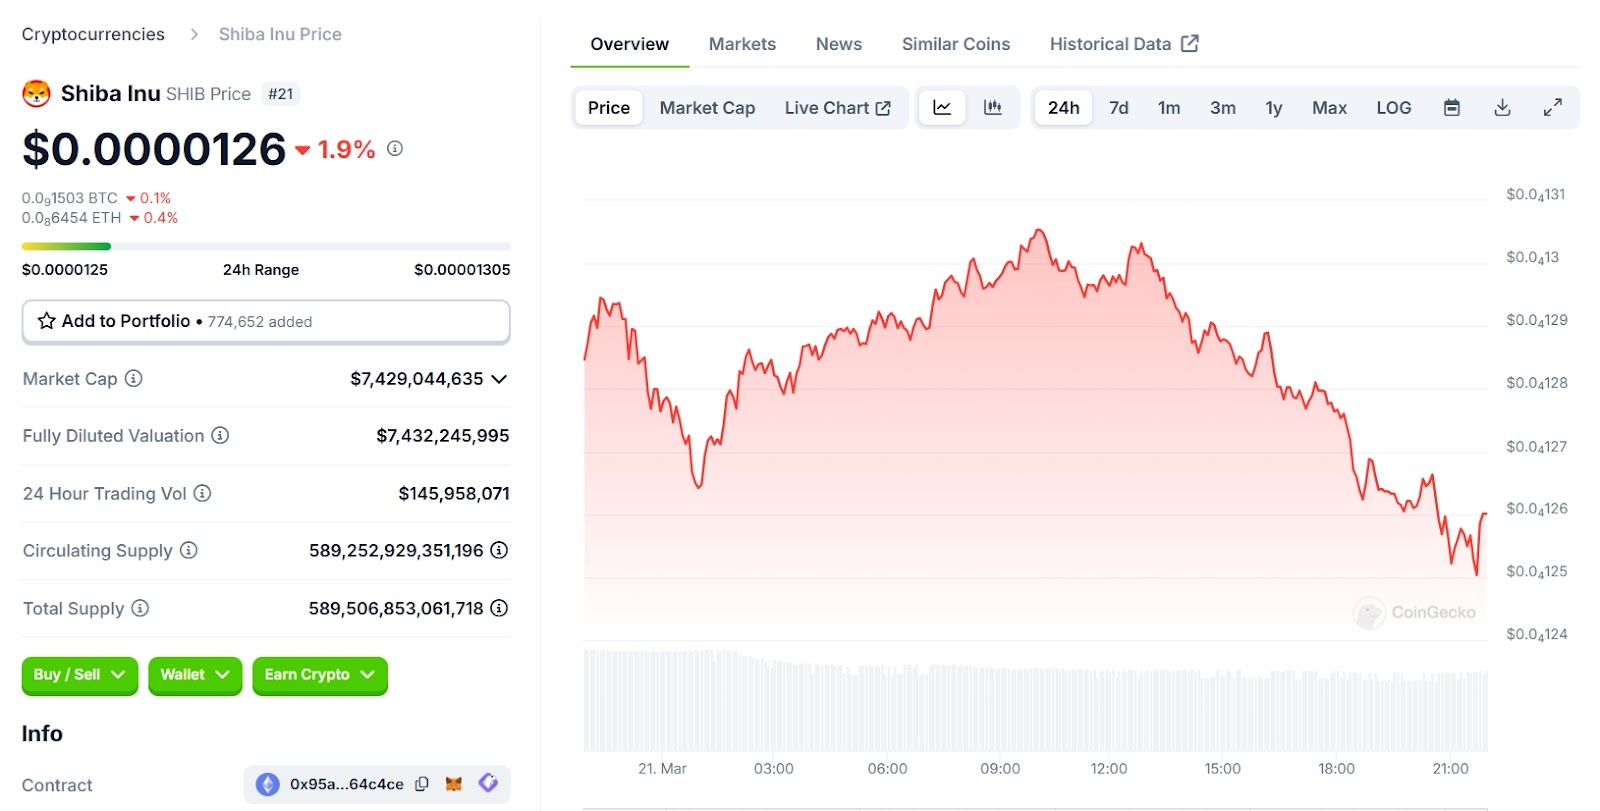The width and height of the screenshot is (1600, 811).
Task: Toggle the LOG scale option
Action: point(1393,108)
